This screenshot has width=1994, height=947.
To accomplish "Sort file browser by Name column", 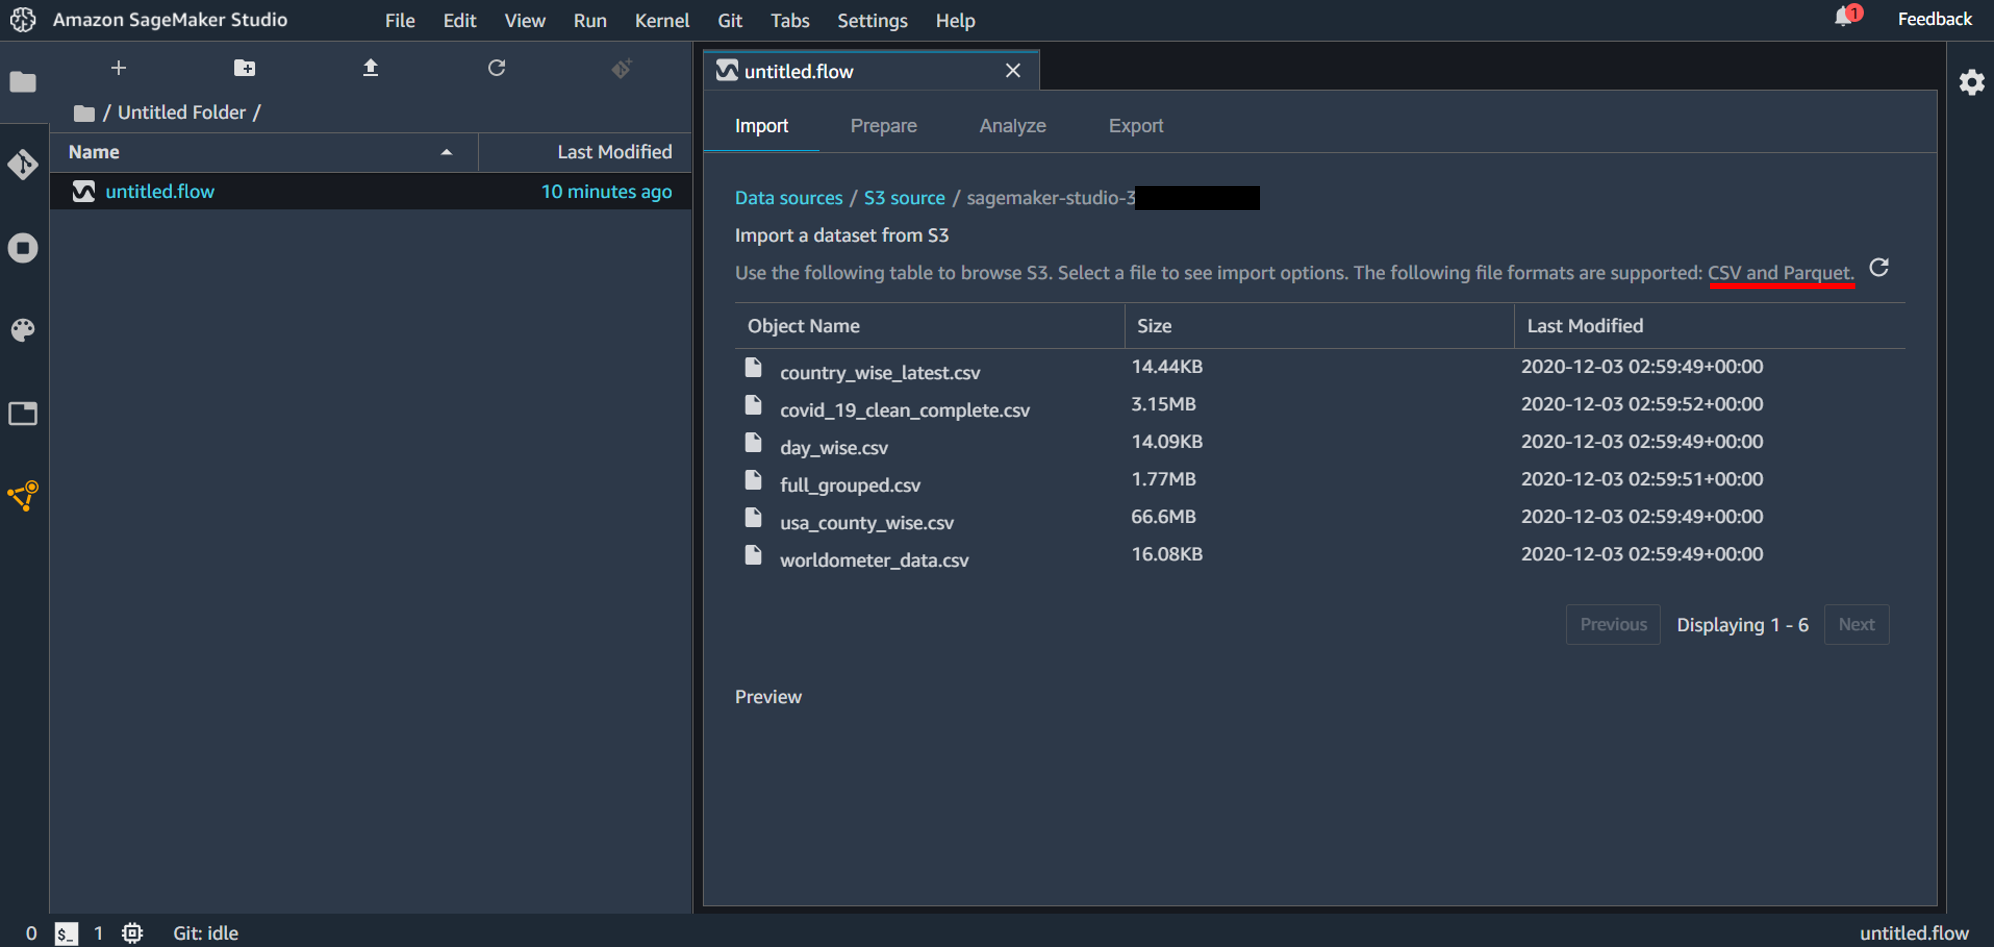I will click(x=264, y=152).
